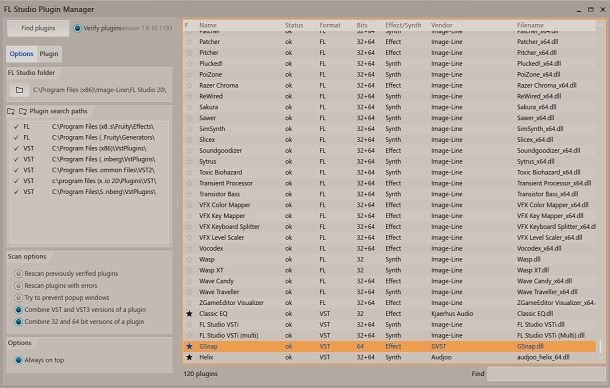Toggle the Verify plugins option

tap(77, 28)
